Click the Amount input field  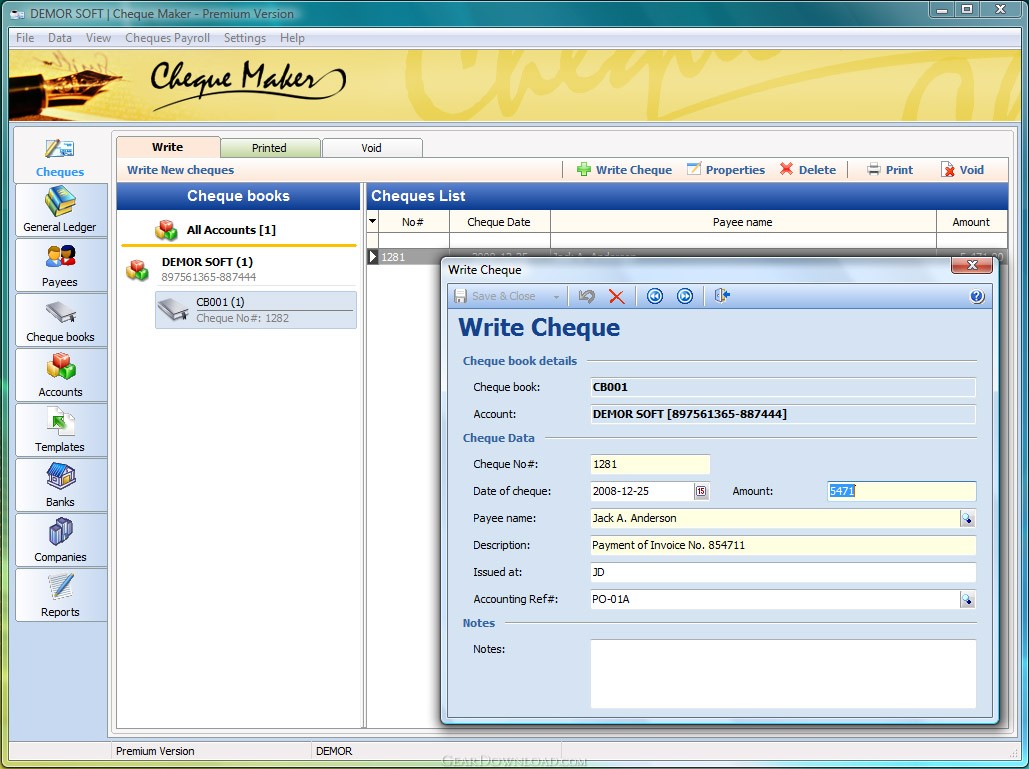(x=902, y=491)
